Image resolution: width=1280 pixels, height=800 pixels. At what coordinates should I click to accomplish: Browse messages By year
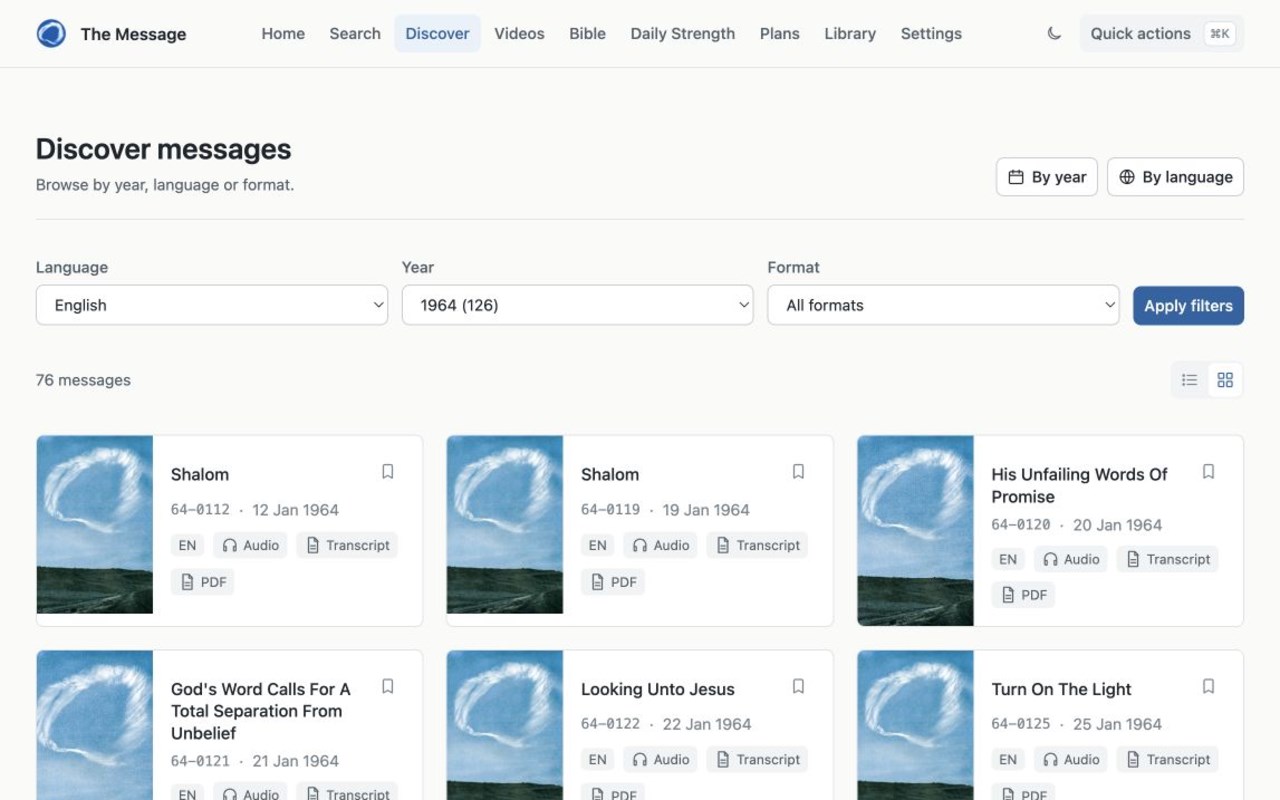tap(1047, 177)
